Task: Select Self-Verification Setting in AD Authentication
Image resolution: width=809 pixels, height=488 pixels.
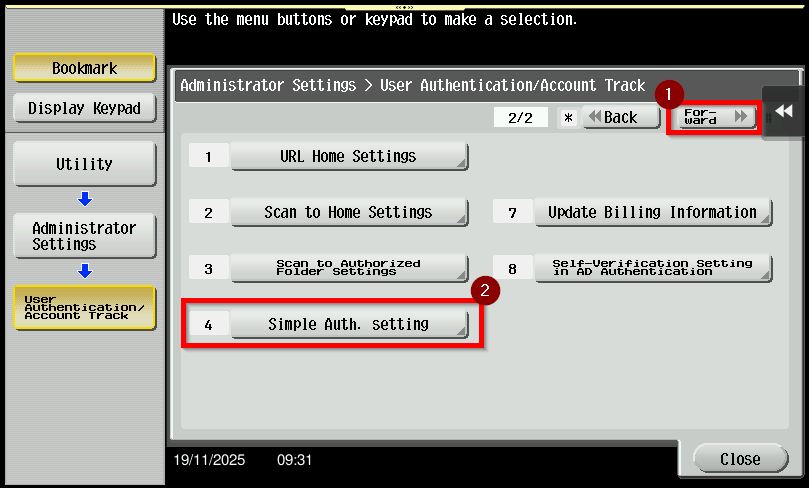Action: pyautogui.click(x=652, y=268)
